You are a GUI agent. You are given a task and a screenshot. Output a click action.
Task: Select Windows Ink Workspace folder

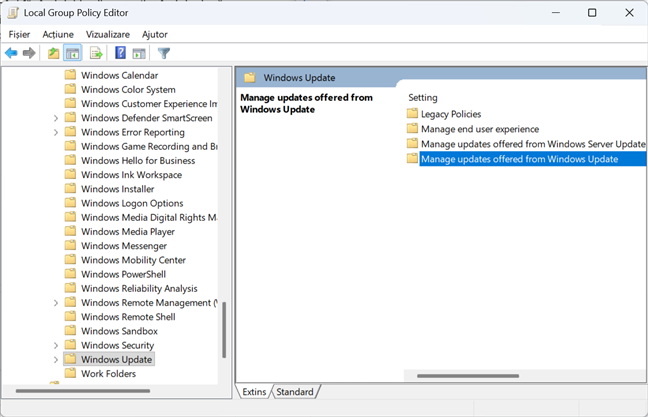coord(131,175)
